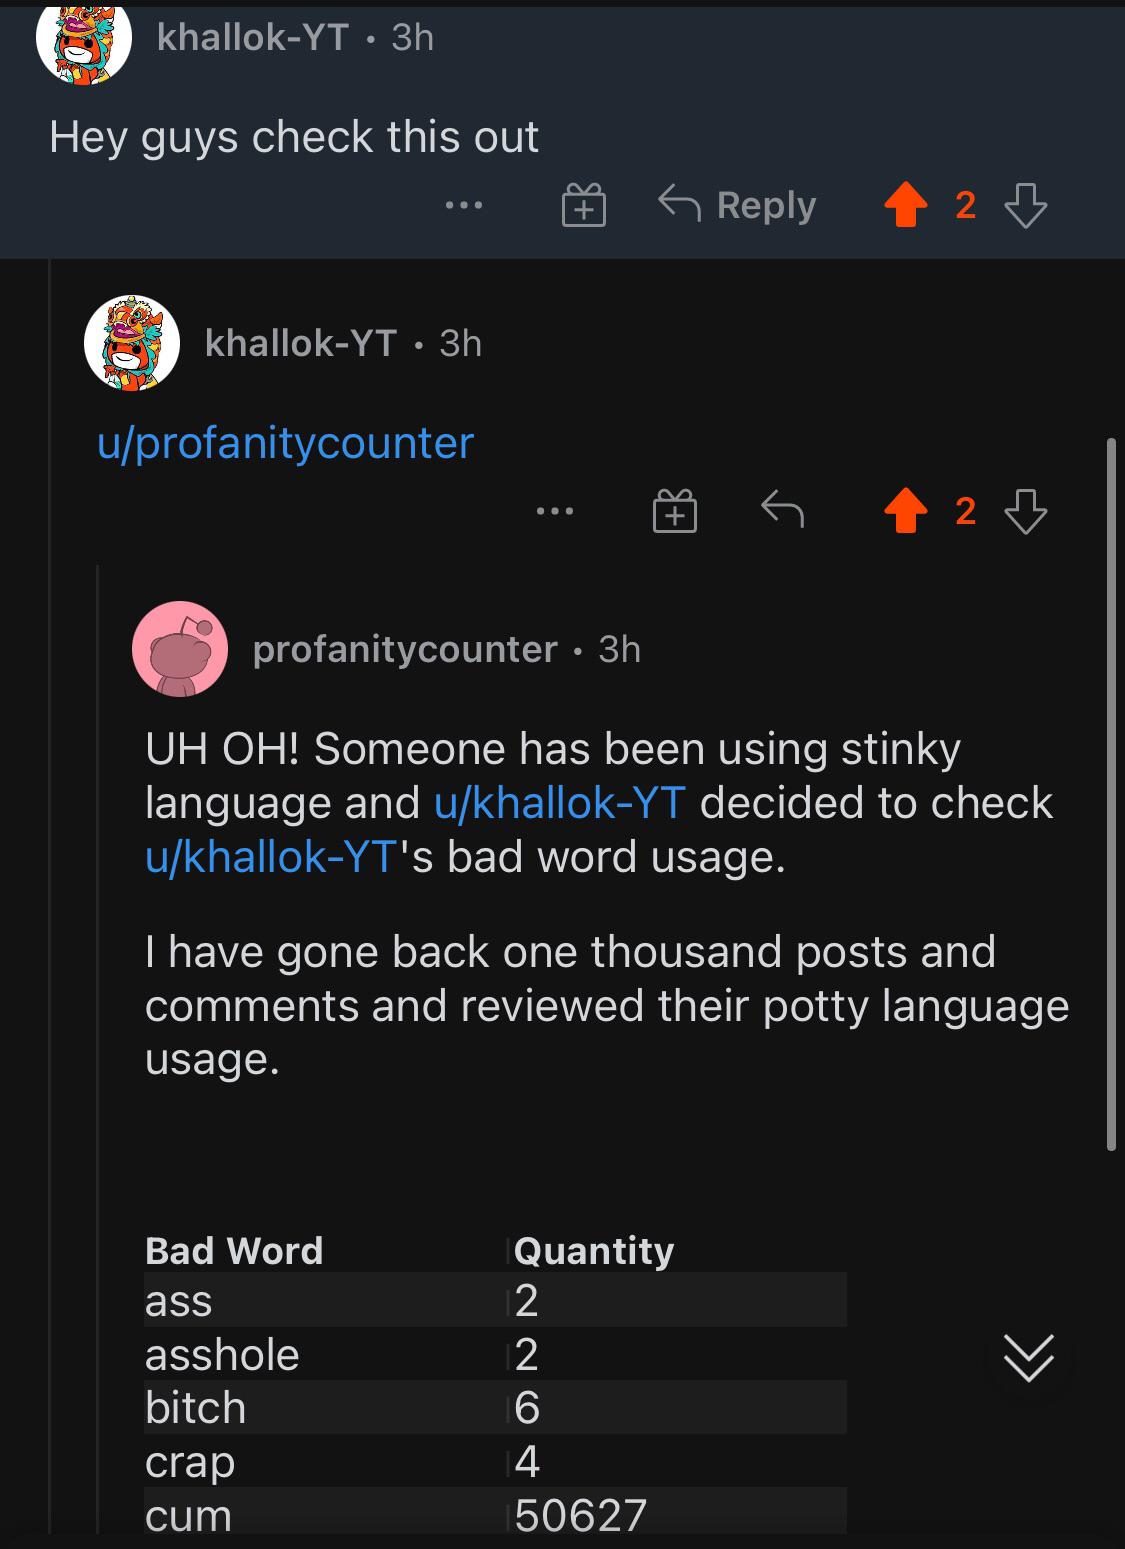Give award to the top comment
The image size is (1125, 1549).
tap(583, 206)
